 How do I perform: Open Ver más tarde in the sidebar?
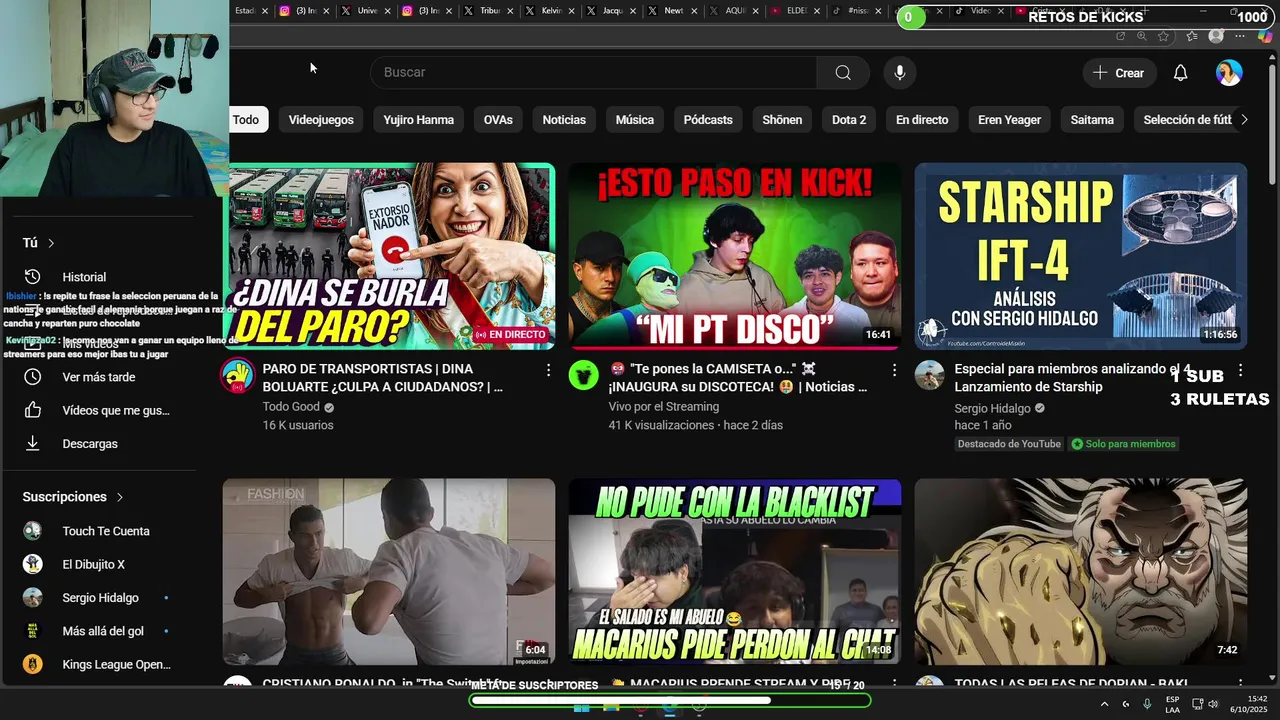(x=99, y=377)
